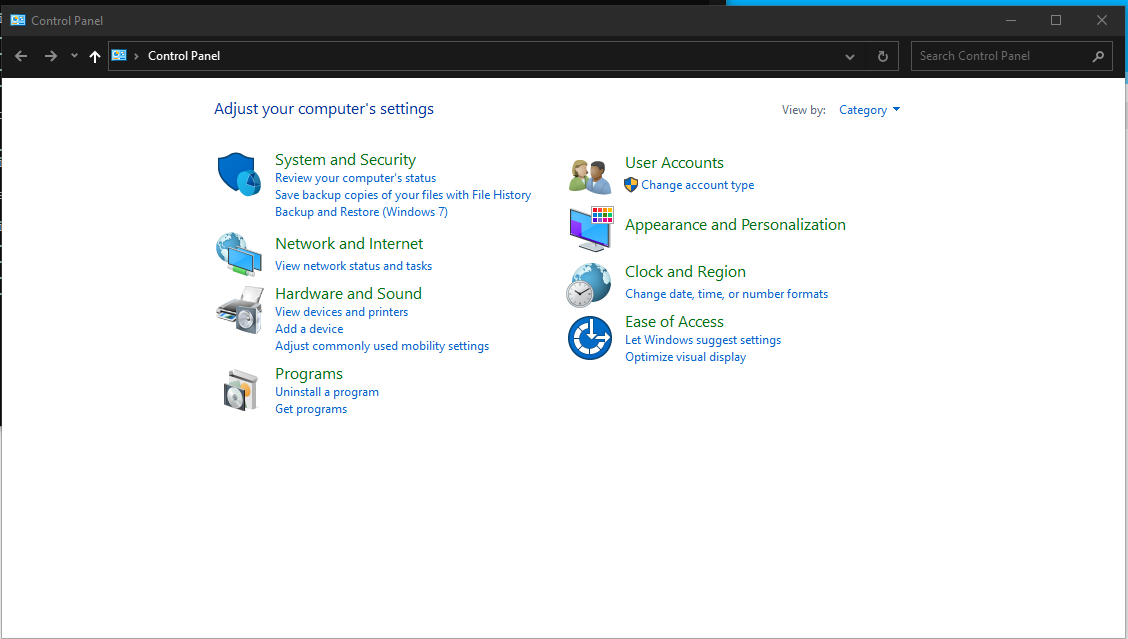Click Get programs link
This screenshot has width=1128, height=639.
(311, 409)
